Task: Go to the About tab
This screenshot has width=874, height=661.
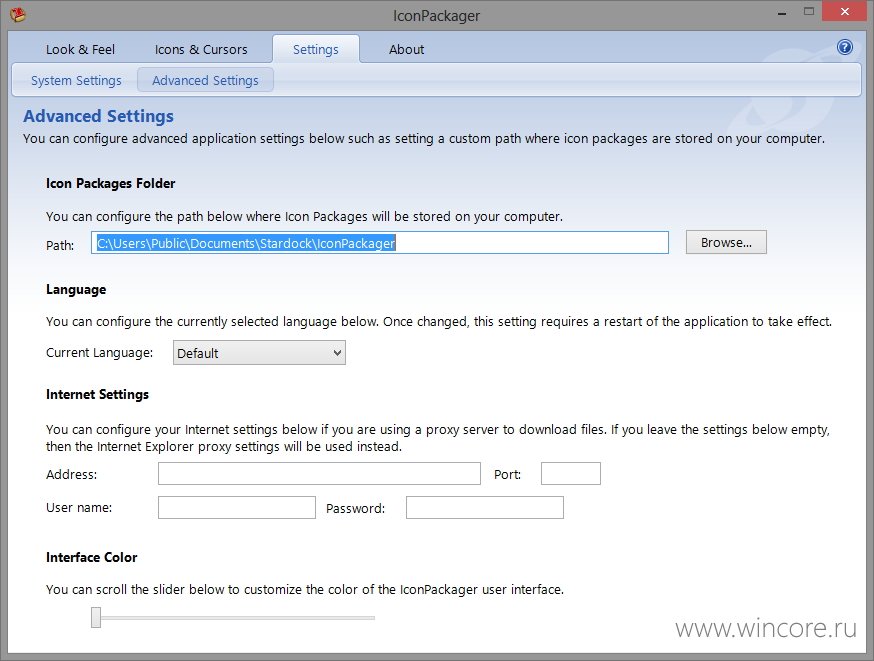Action: click(x=406, y=50)
